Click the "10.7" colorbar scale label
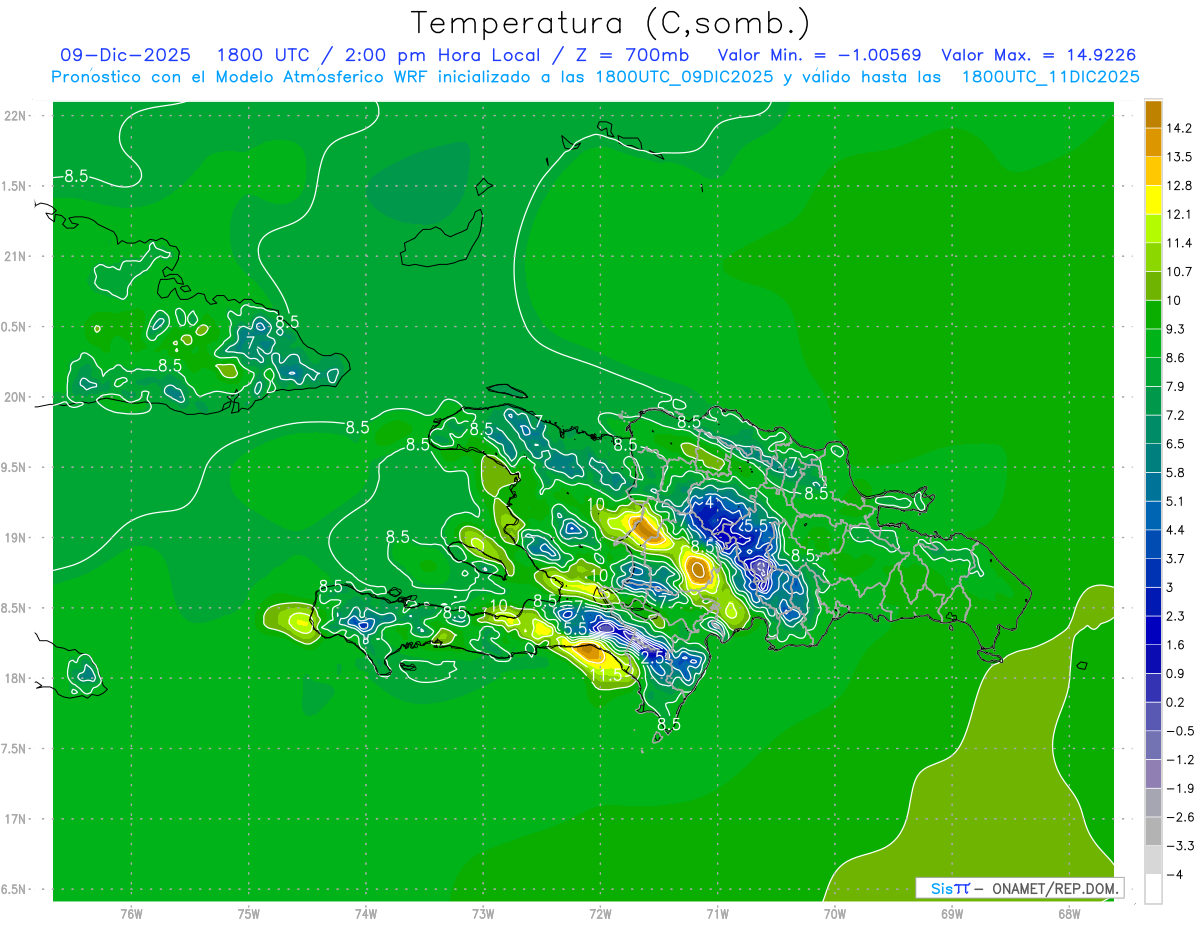The image size is (1200, 927). (x=1180, y=271)
